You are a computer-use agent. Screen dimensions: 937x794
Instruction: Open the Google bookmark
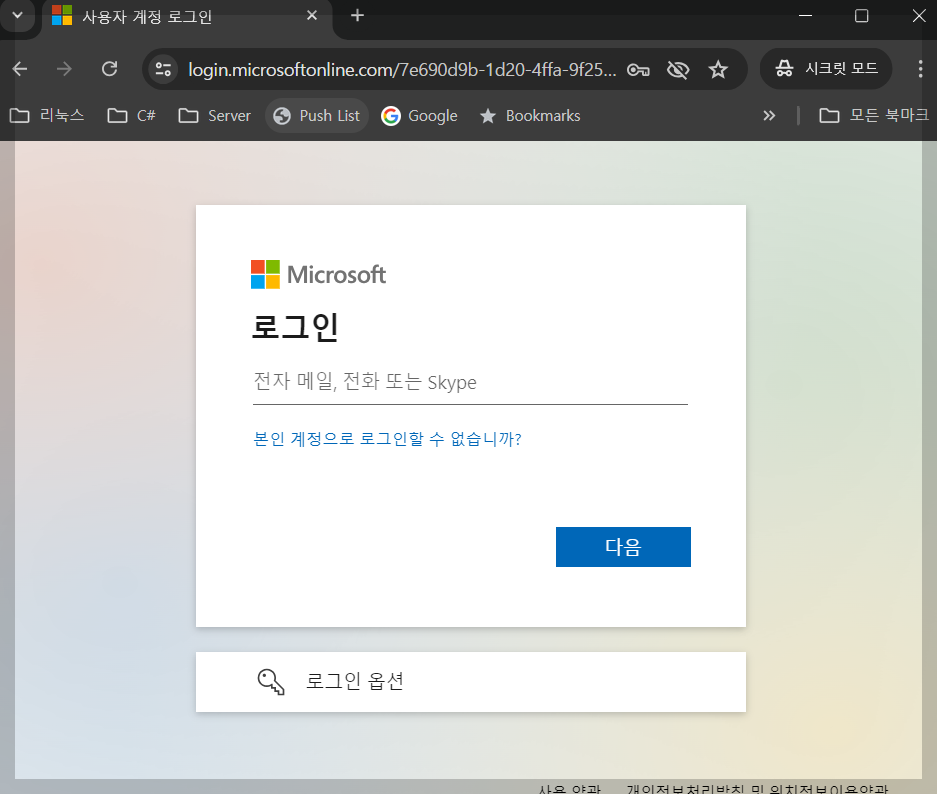[419, 115]
